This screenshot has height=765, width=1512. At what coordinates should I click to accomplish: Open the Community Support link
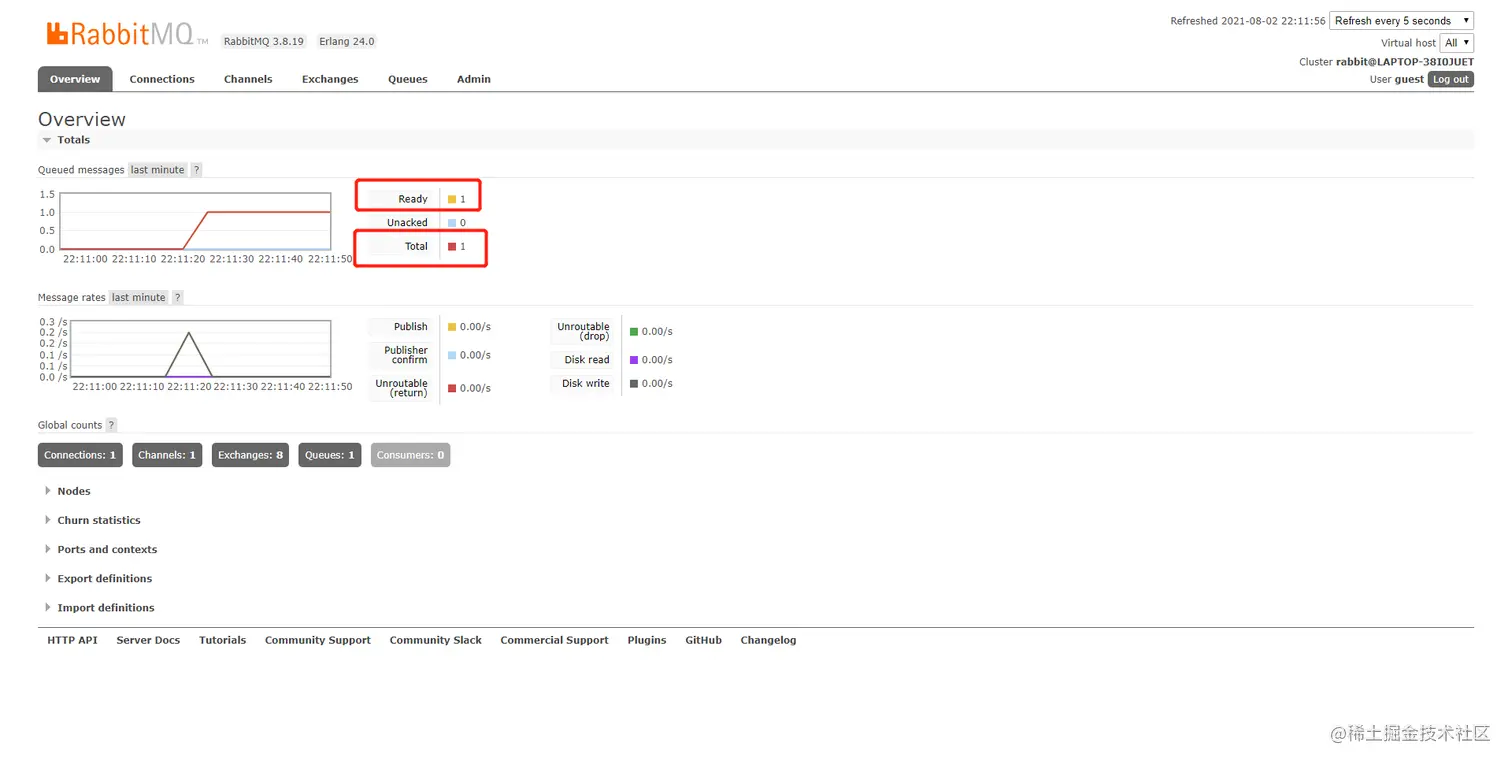(318, 640)
